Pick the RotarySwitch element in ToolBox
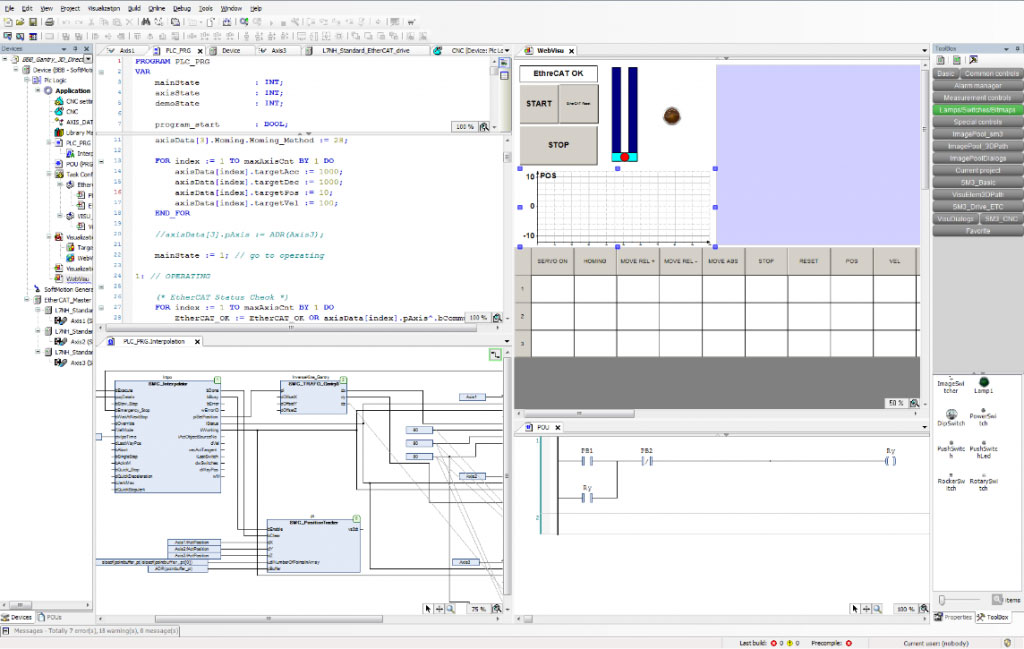This screenshot has width=1024, height=649. pyautogui.click(x=983, y=483)
